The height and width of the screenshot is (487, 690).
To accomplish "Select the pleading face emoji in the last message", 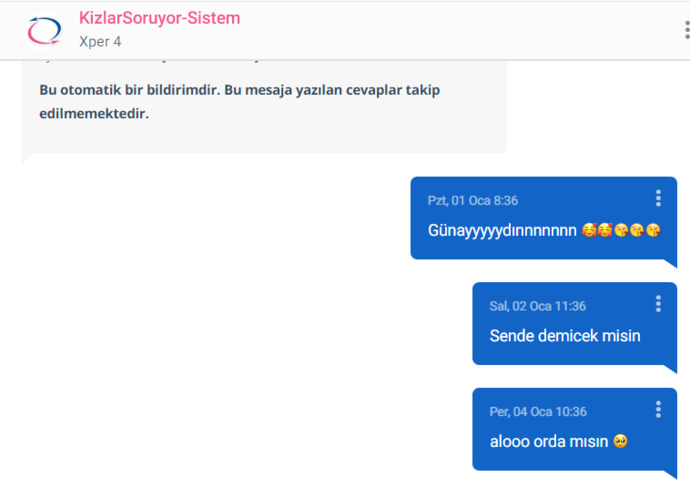I will coord(620,441).
